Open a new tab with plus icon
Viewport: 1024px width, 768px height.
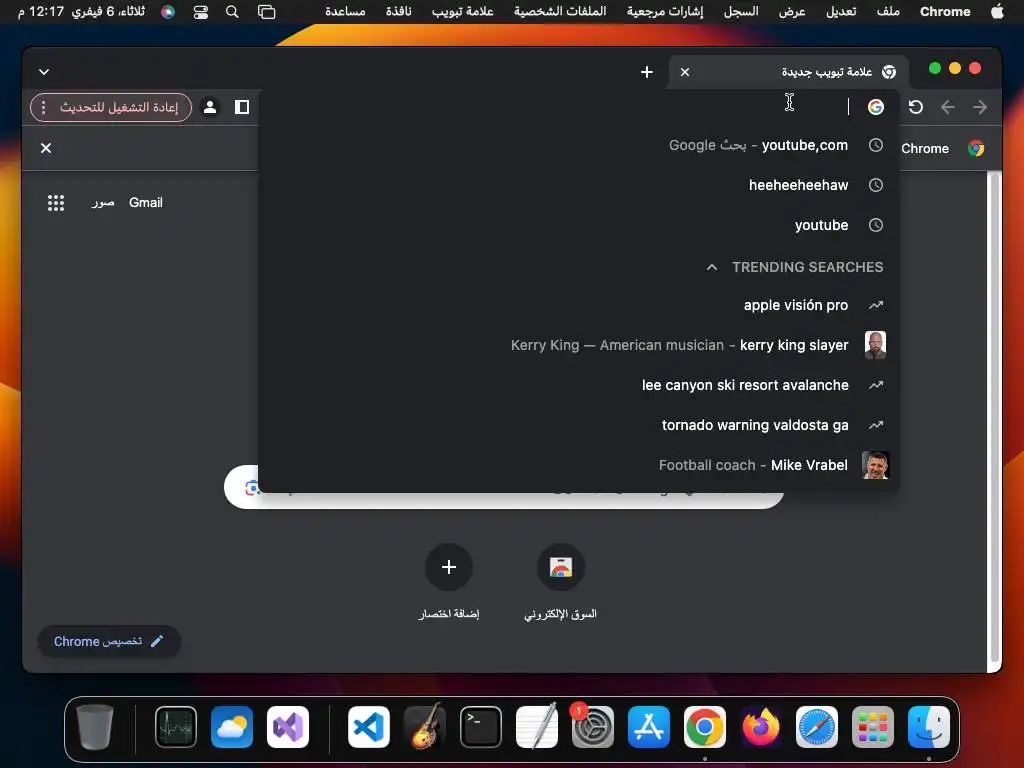647,72
